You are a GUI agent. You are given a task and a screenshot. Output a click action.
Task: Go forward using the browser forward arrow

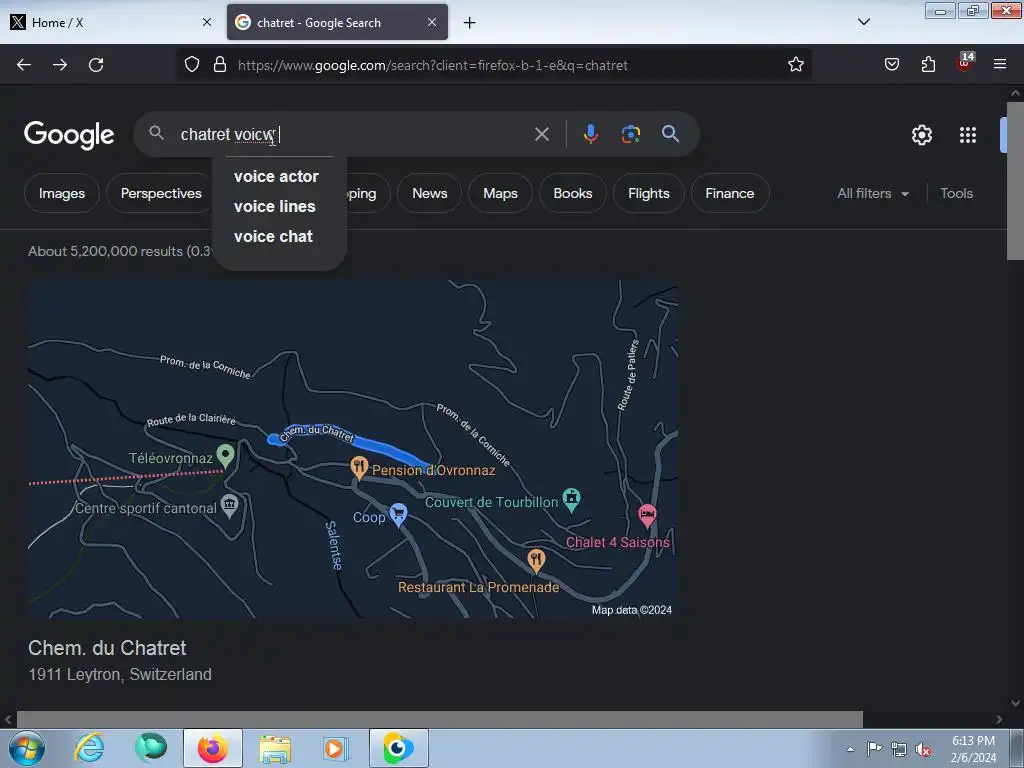(x=60, y=65)
